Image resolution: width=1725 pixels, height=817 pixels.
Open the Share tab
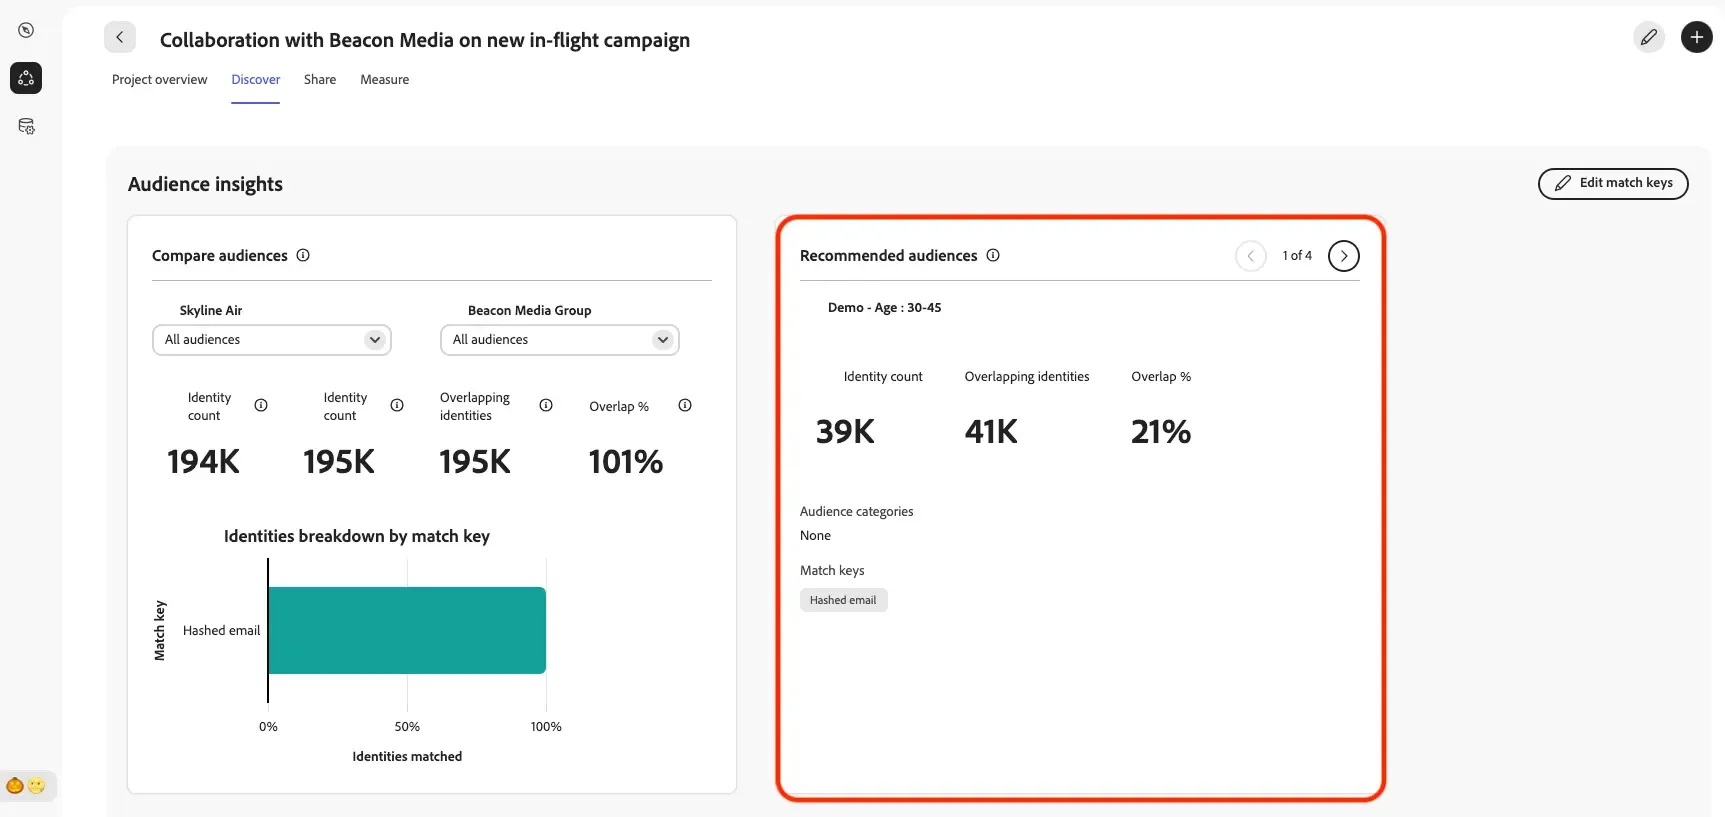click(320, 80)
